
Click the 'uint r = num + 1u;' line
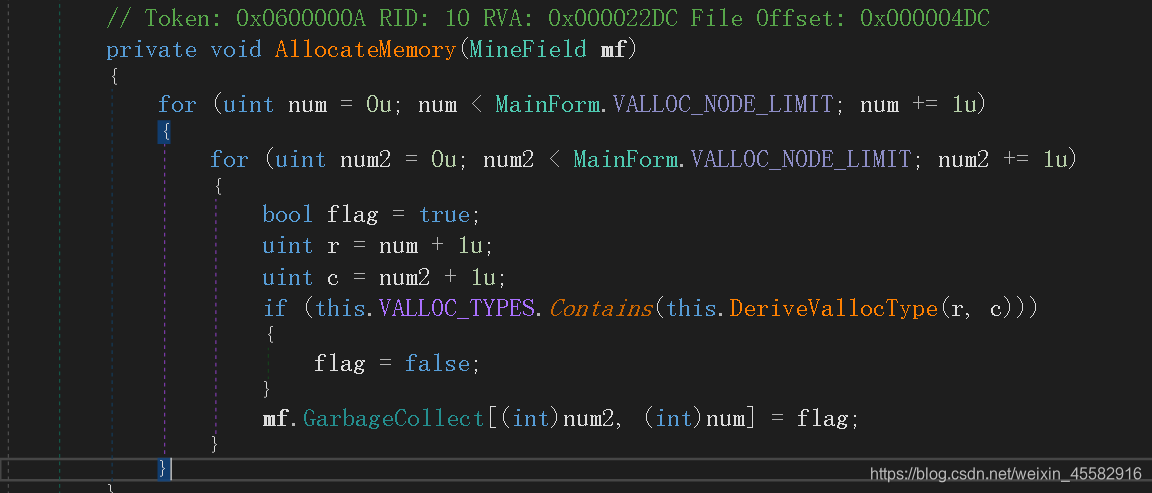(x=378, y=245)
